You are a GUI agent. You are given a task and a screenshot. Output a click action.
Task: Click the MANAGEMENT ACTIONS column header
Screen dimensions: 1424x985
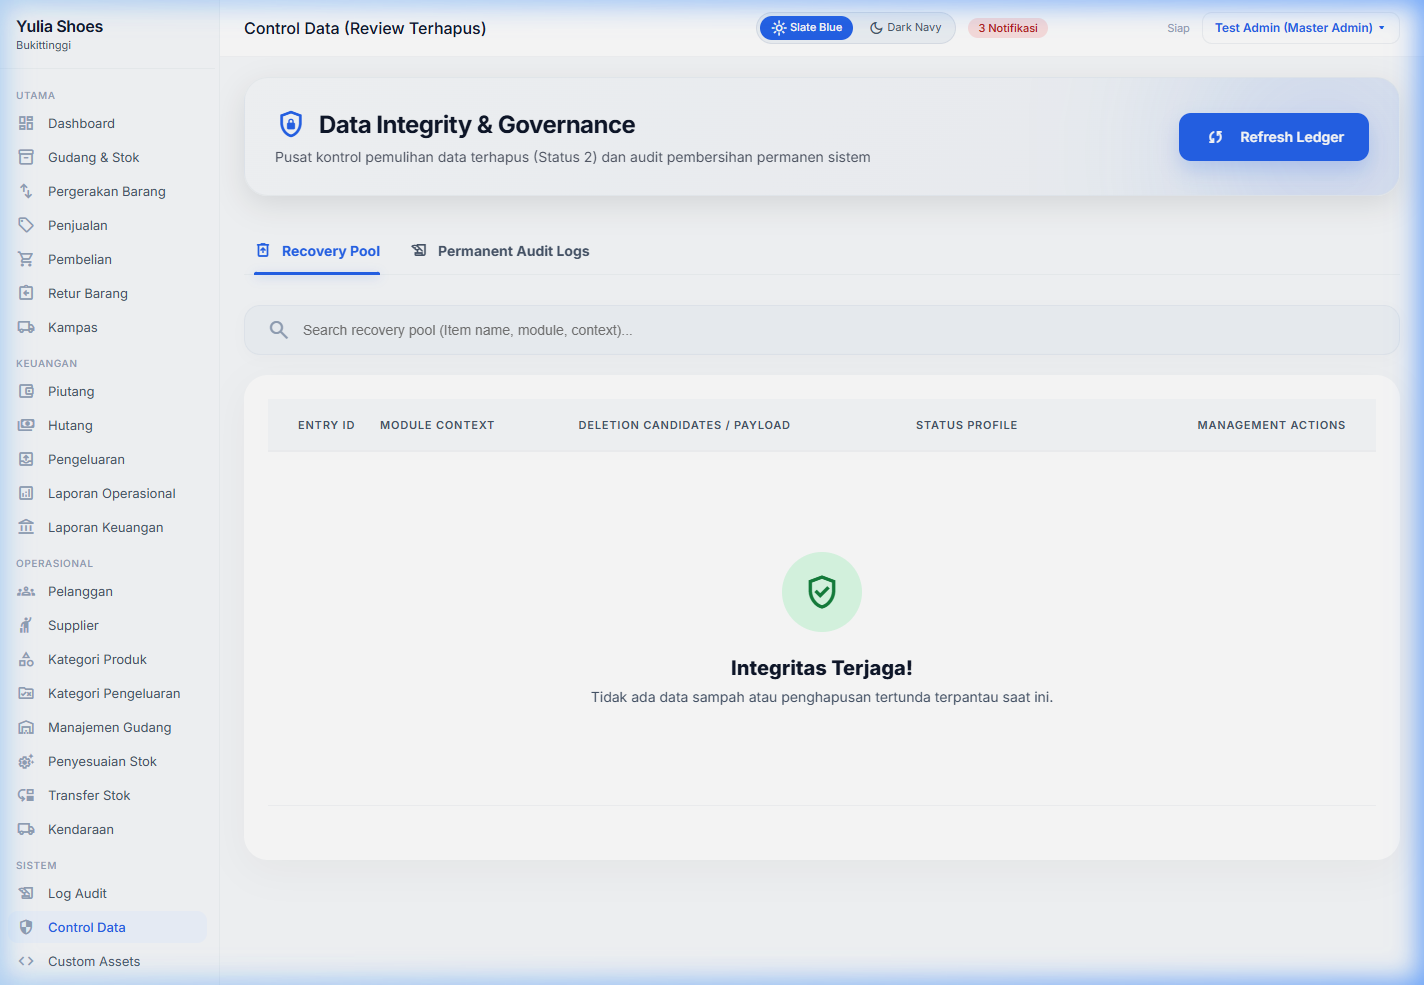(1271, 425)
